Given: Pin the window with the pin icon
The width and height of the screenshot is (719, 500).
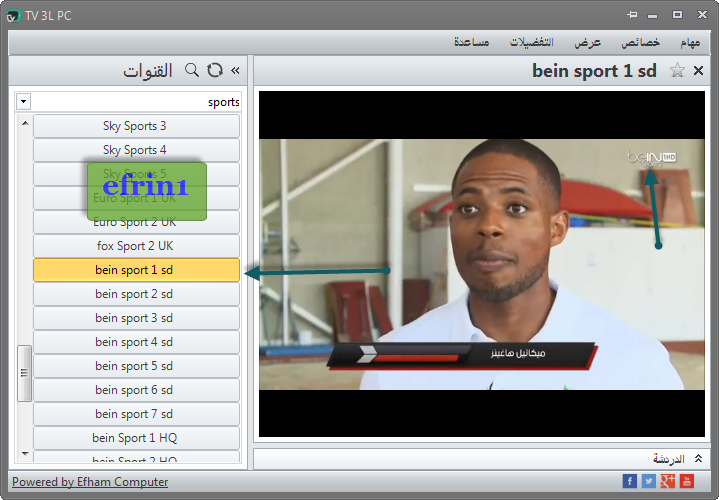Looking at the screenshot, I should [632, 15].
